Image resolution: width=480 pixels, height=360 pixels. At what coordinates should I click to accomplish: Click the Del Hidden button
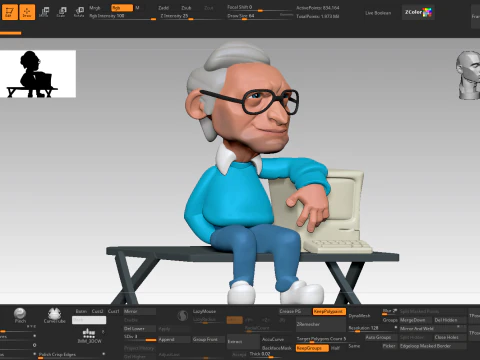click(450, 320)
